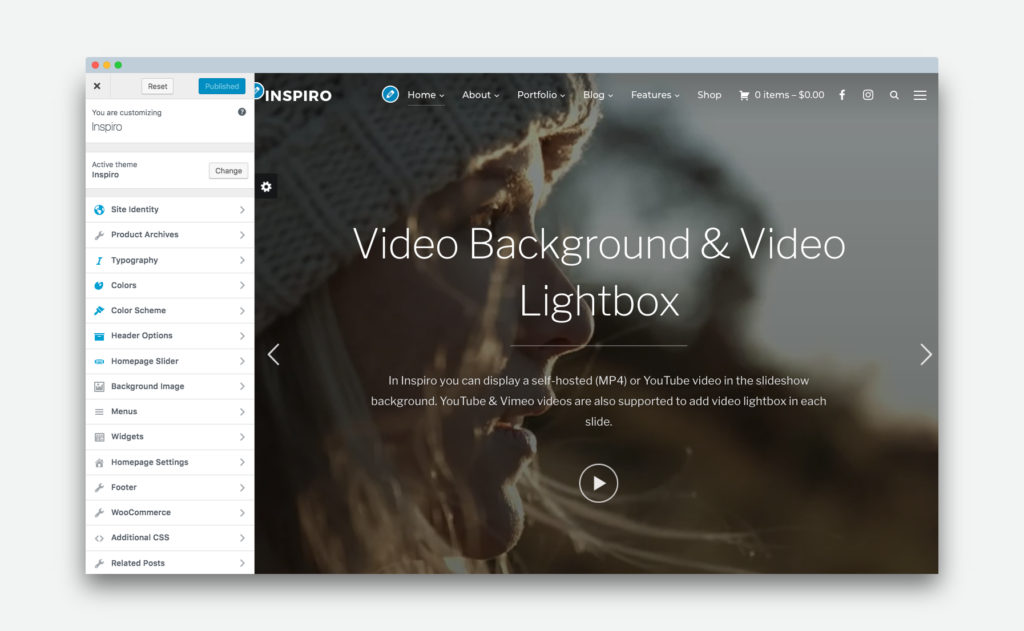Open the Home menu item
This screenshot has height=631, width=1024.
click(426, 95)
